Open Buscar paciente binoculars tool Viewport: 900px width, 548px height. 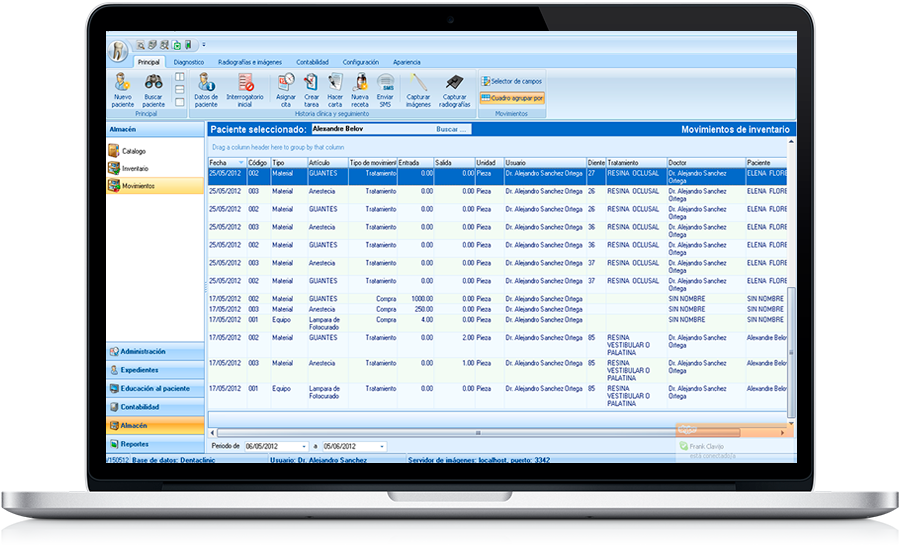[x=153, y=84]
